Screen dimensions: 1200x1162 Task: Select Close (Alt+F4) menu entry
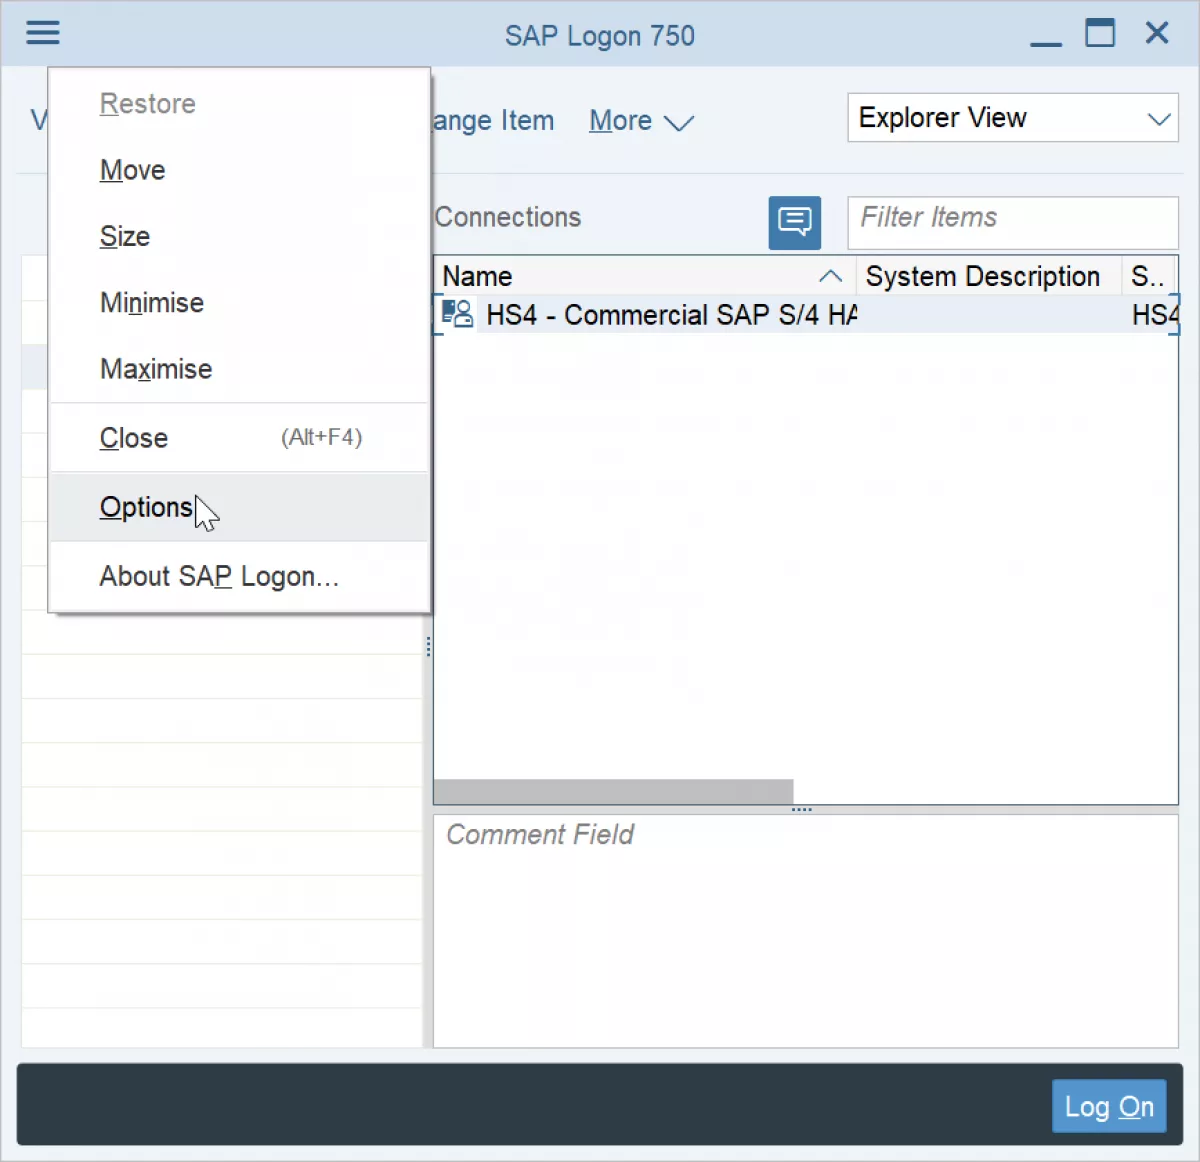pyautogui.click(x=239, y=438)
